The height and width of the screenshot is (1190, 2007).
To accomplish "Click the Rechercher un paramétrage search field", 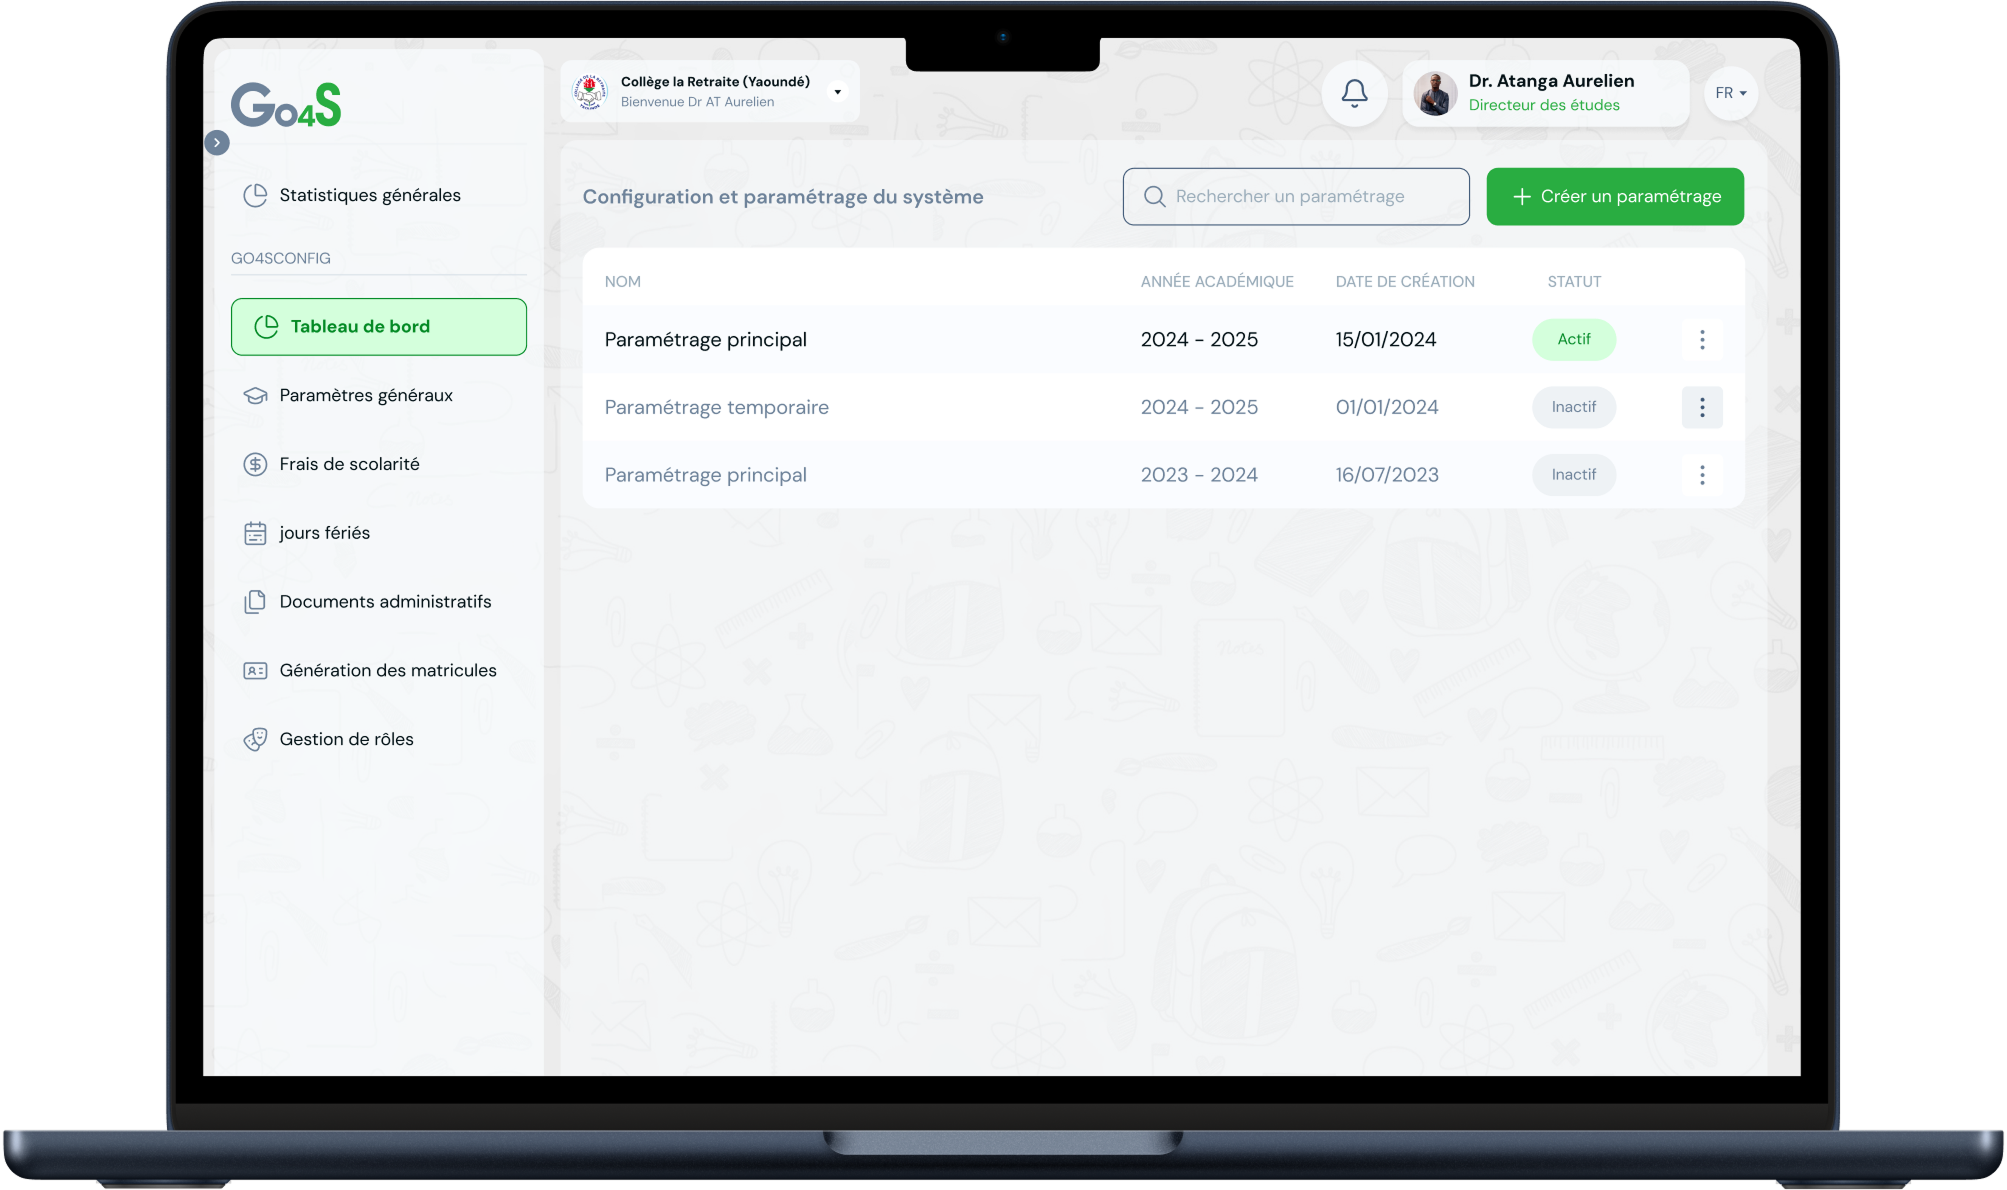I will (x=1296, y=196).
